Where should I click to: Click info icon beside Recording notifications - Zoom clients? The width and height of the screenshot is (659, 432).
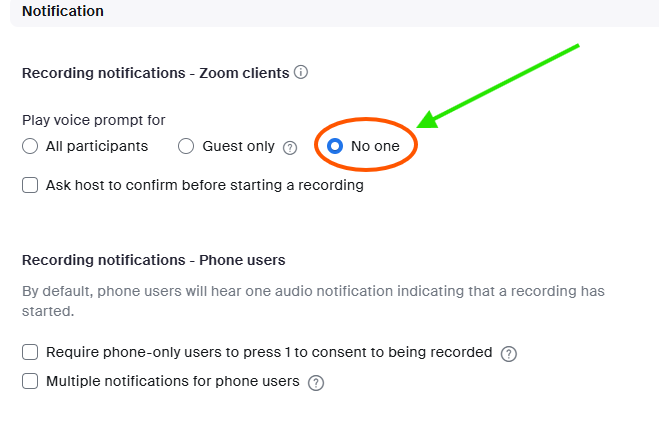click(x=301, y=73)
